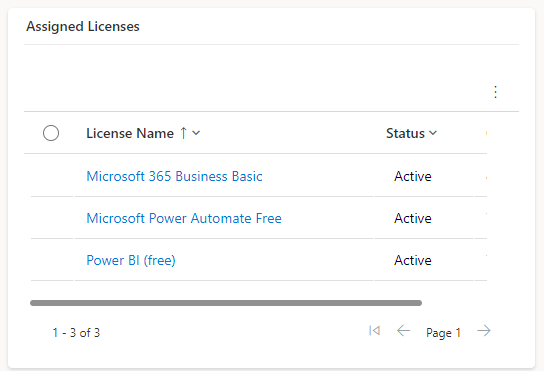Viewport: 544px width, 371px height.
Task: Open the Microsoft 365 Business Basic license
Action: (174, 176)
